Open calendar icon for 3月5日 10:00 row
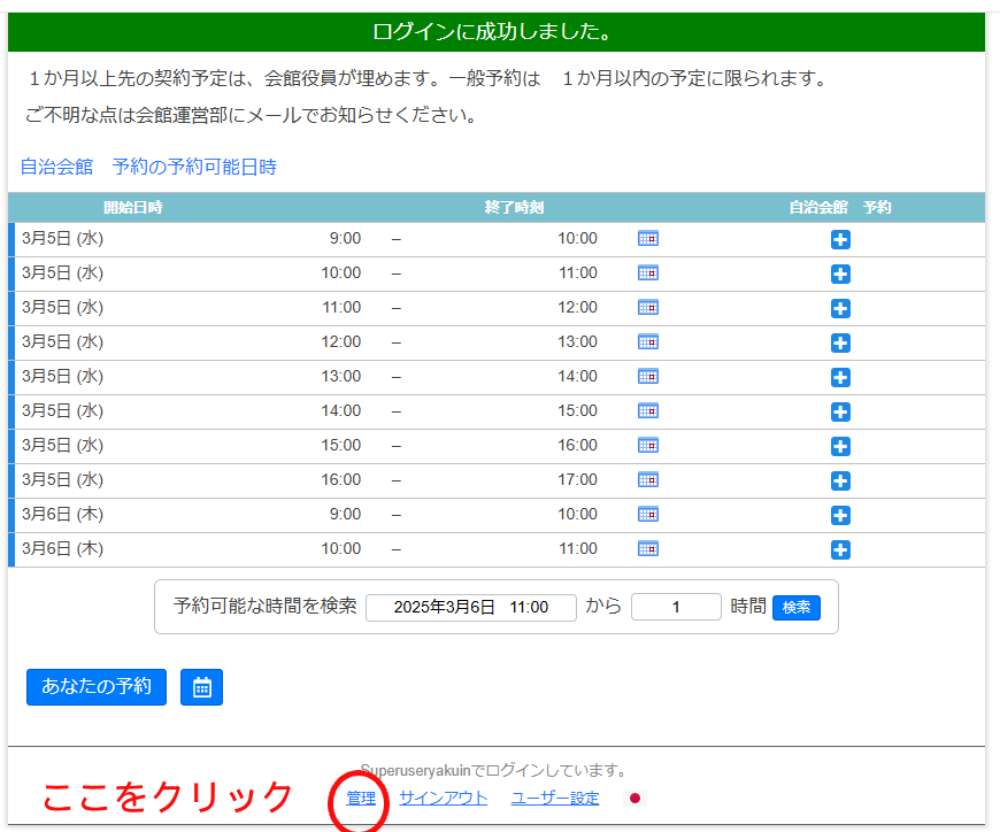1000x832 pixels. pos(648,273)
